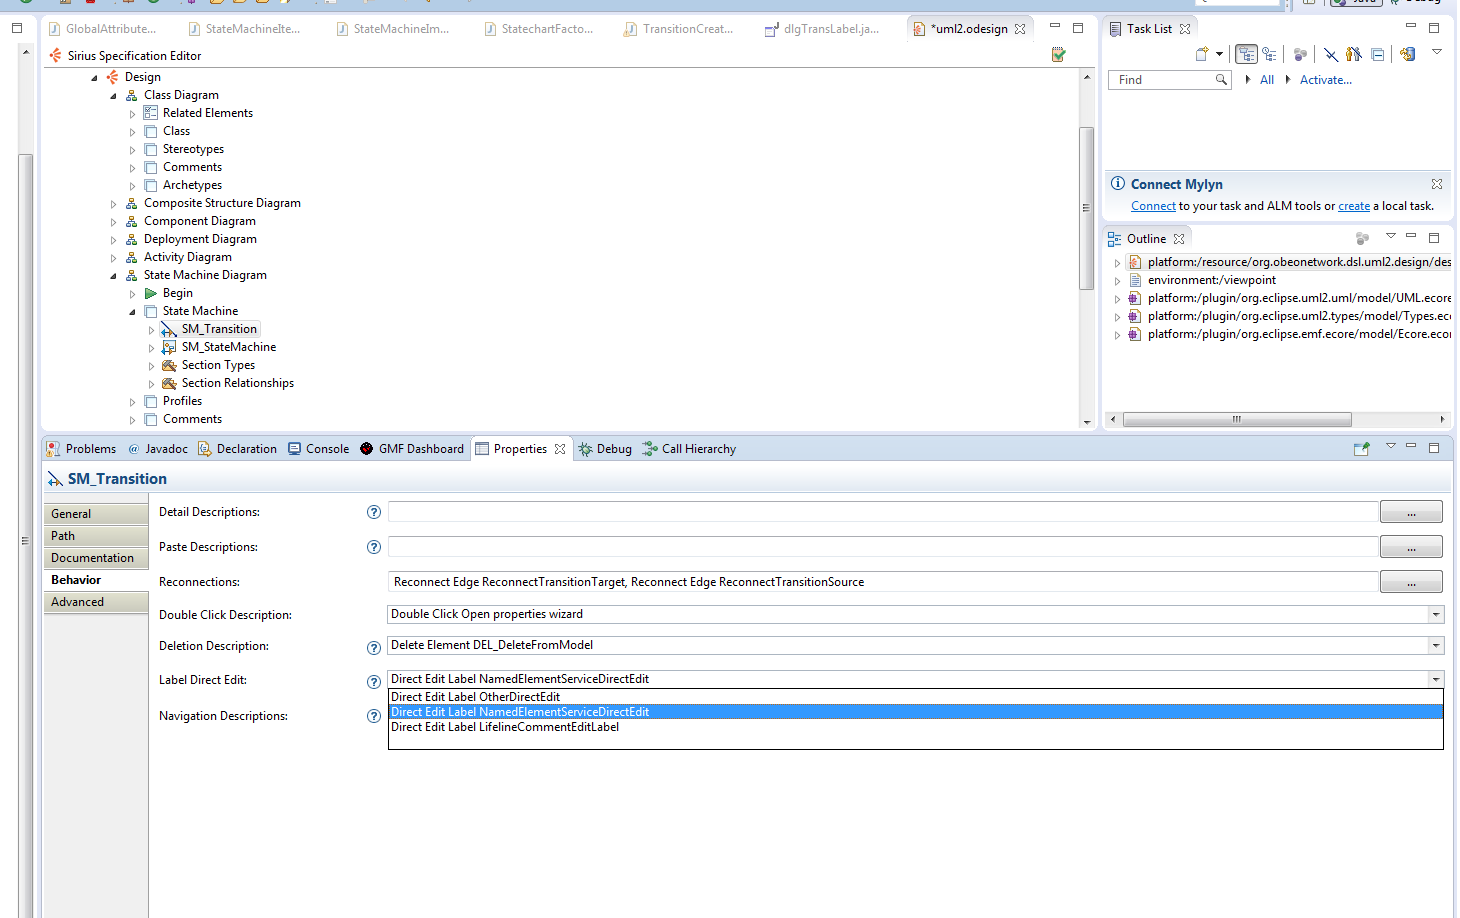The width and height of the screenshot is (1460, 918).
Task: Select Component Diagram icon
Action: coord(131,221)
